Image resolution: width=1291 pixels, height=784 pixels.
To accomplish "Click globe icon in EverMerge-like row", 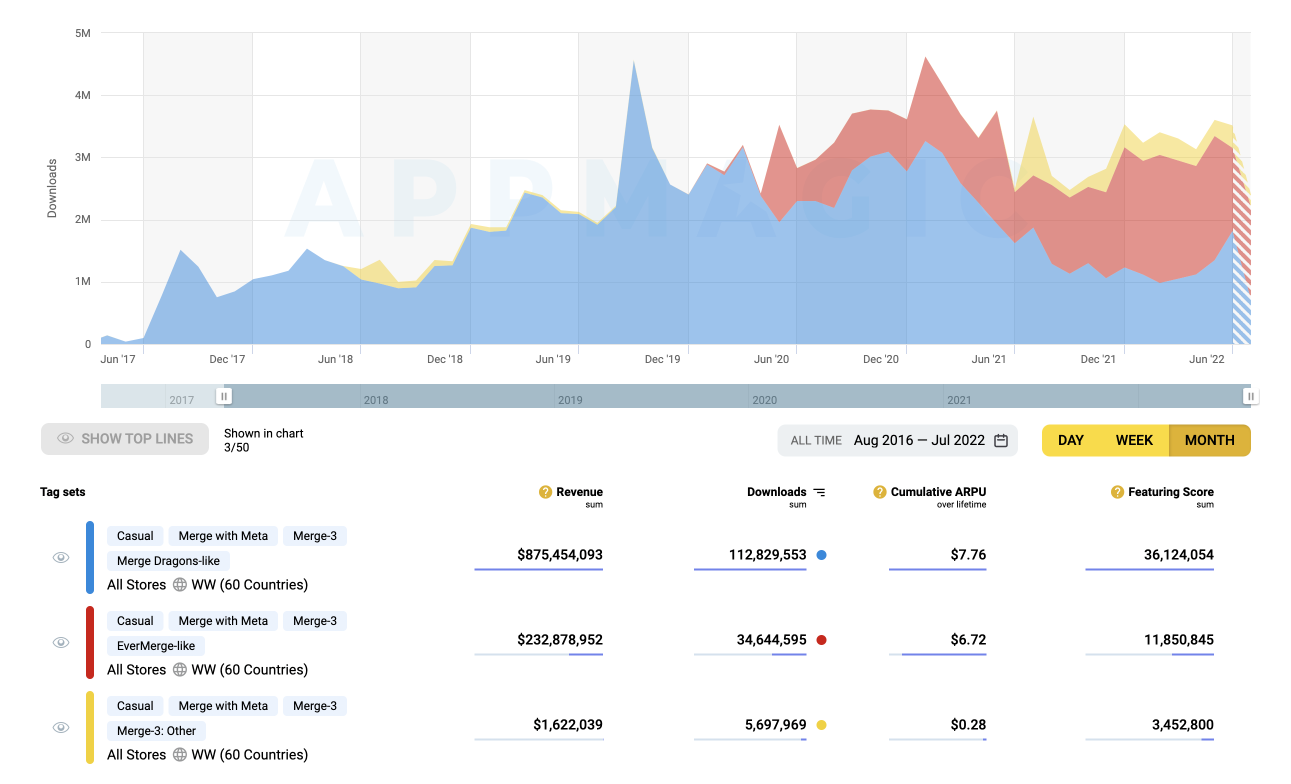I will 180,670.
